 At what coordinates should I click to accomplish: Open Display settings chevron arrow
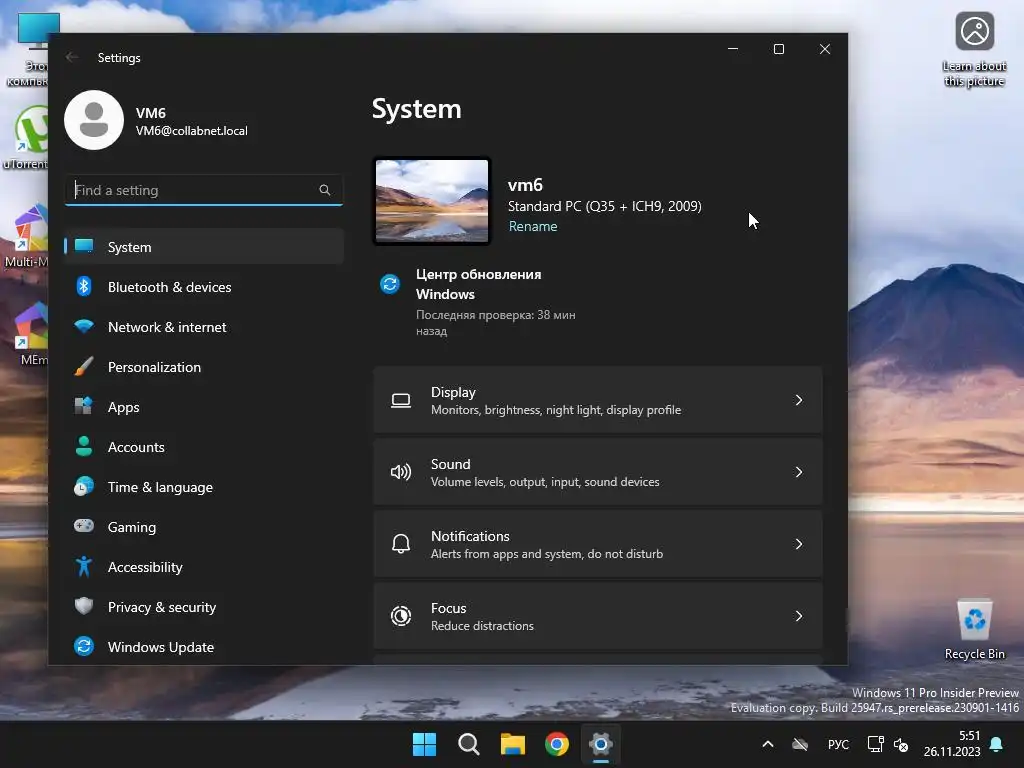(799, 400)
